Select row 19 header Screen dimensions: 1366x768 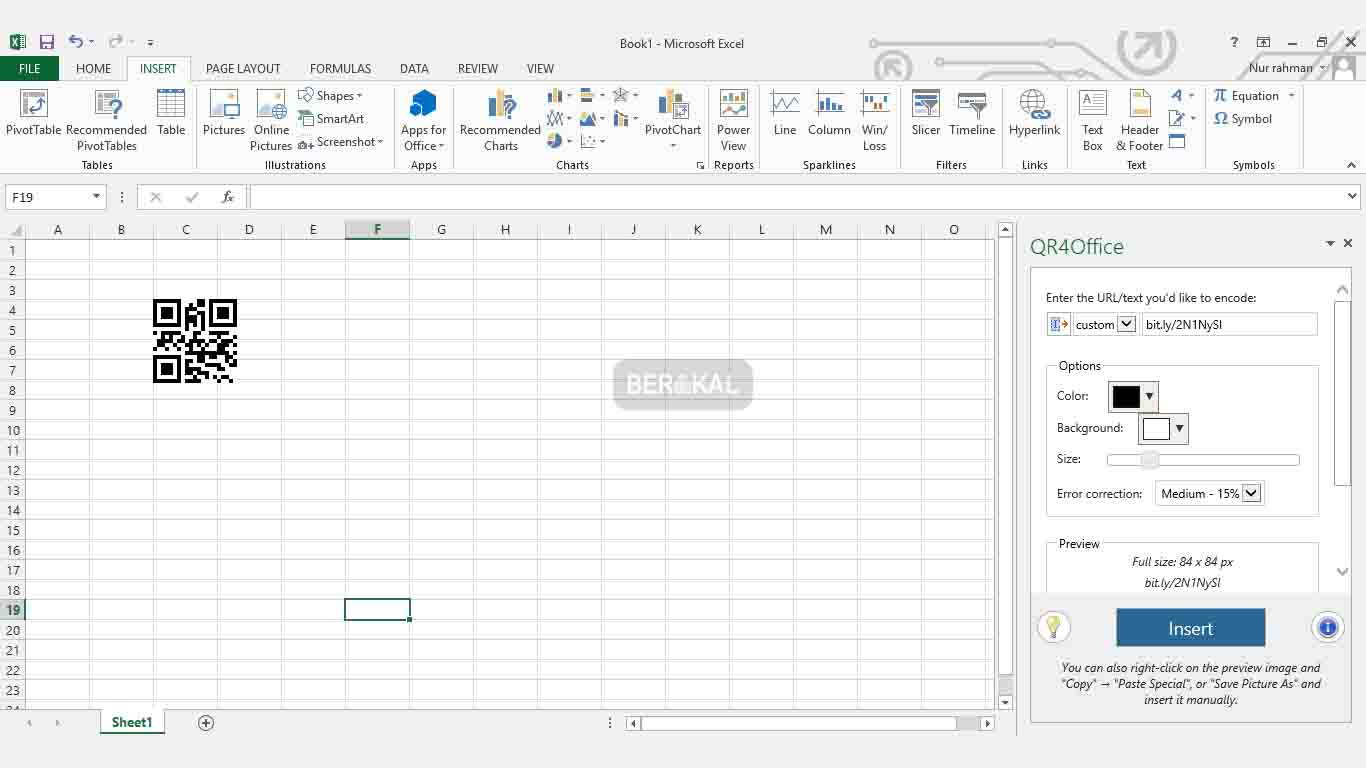13,610
